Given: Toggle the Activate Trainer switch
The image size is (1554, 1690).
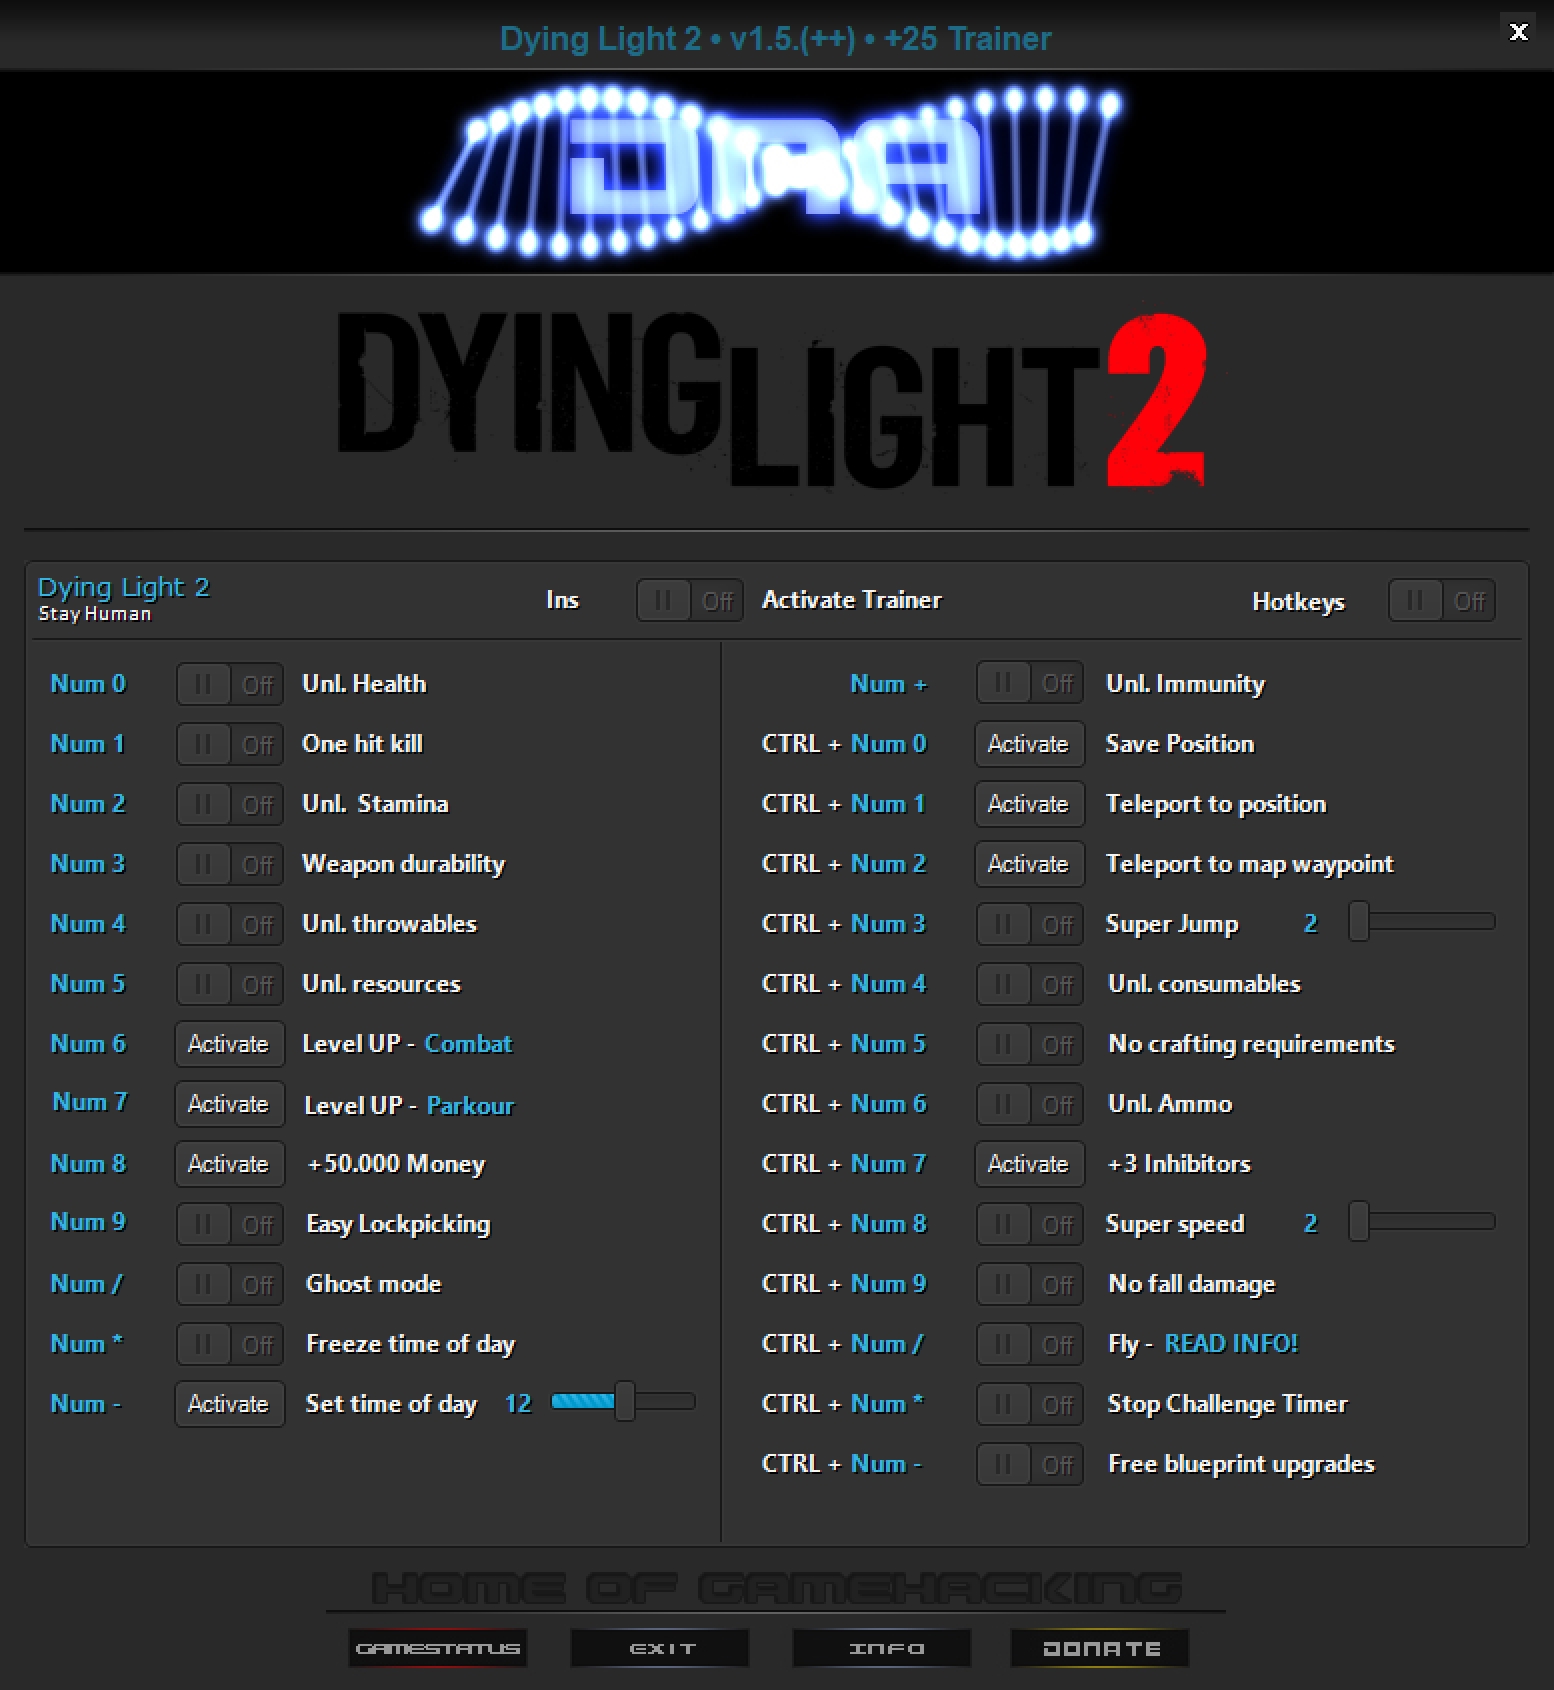Looking at the screenshot, I should pos(690,601).
